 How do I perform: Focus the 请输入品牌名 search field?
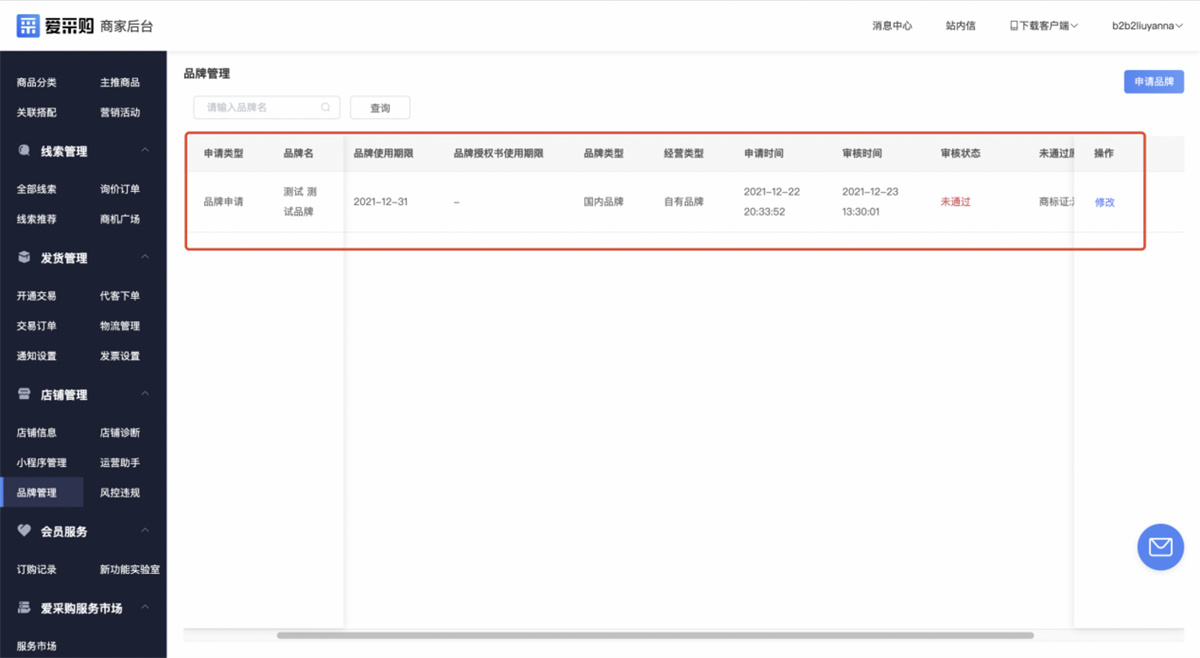point(267,107)
